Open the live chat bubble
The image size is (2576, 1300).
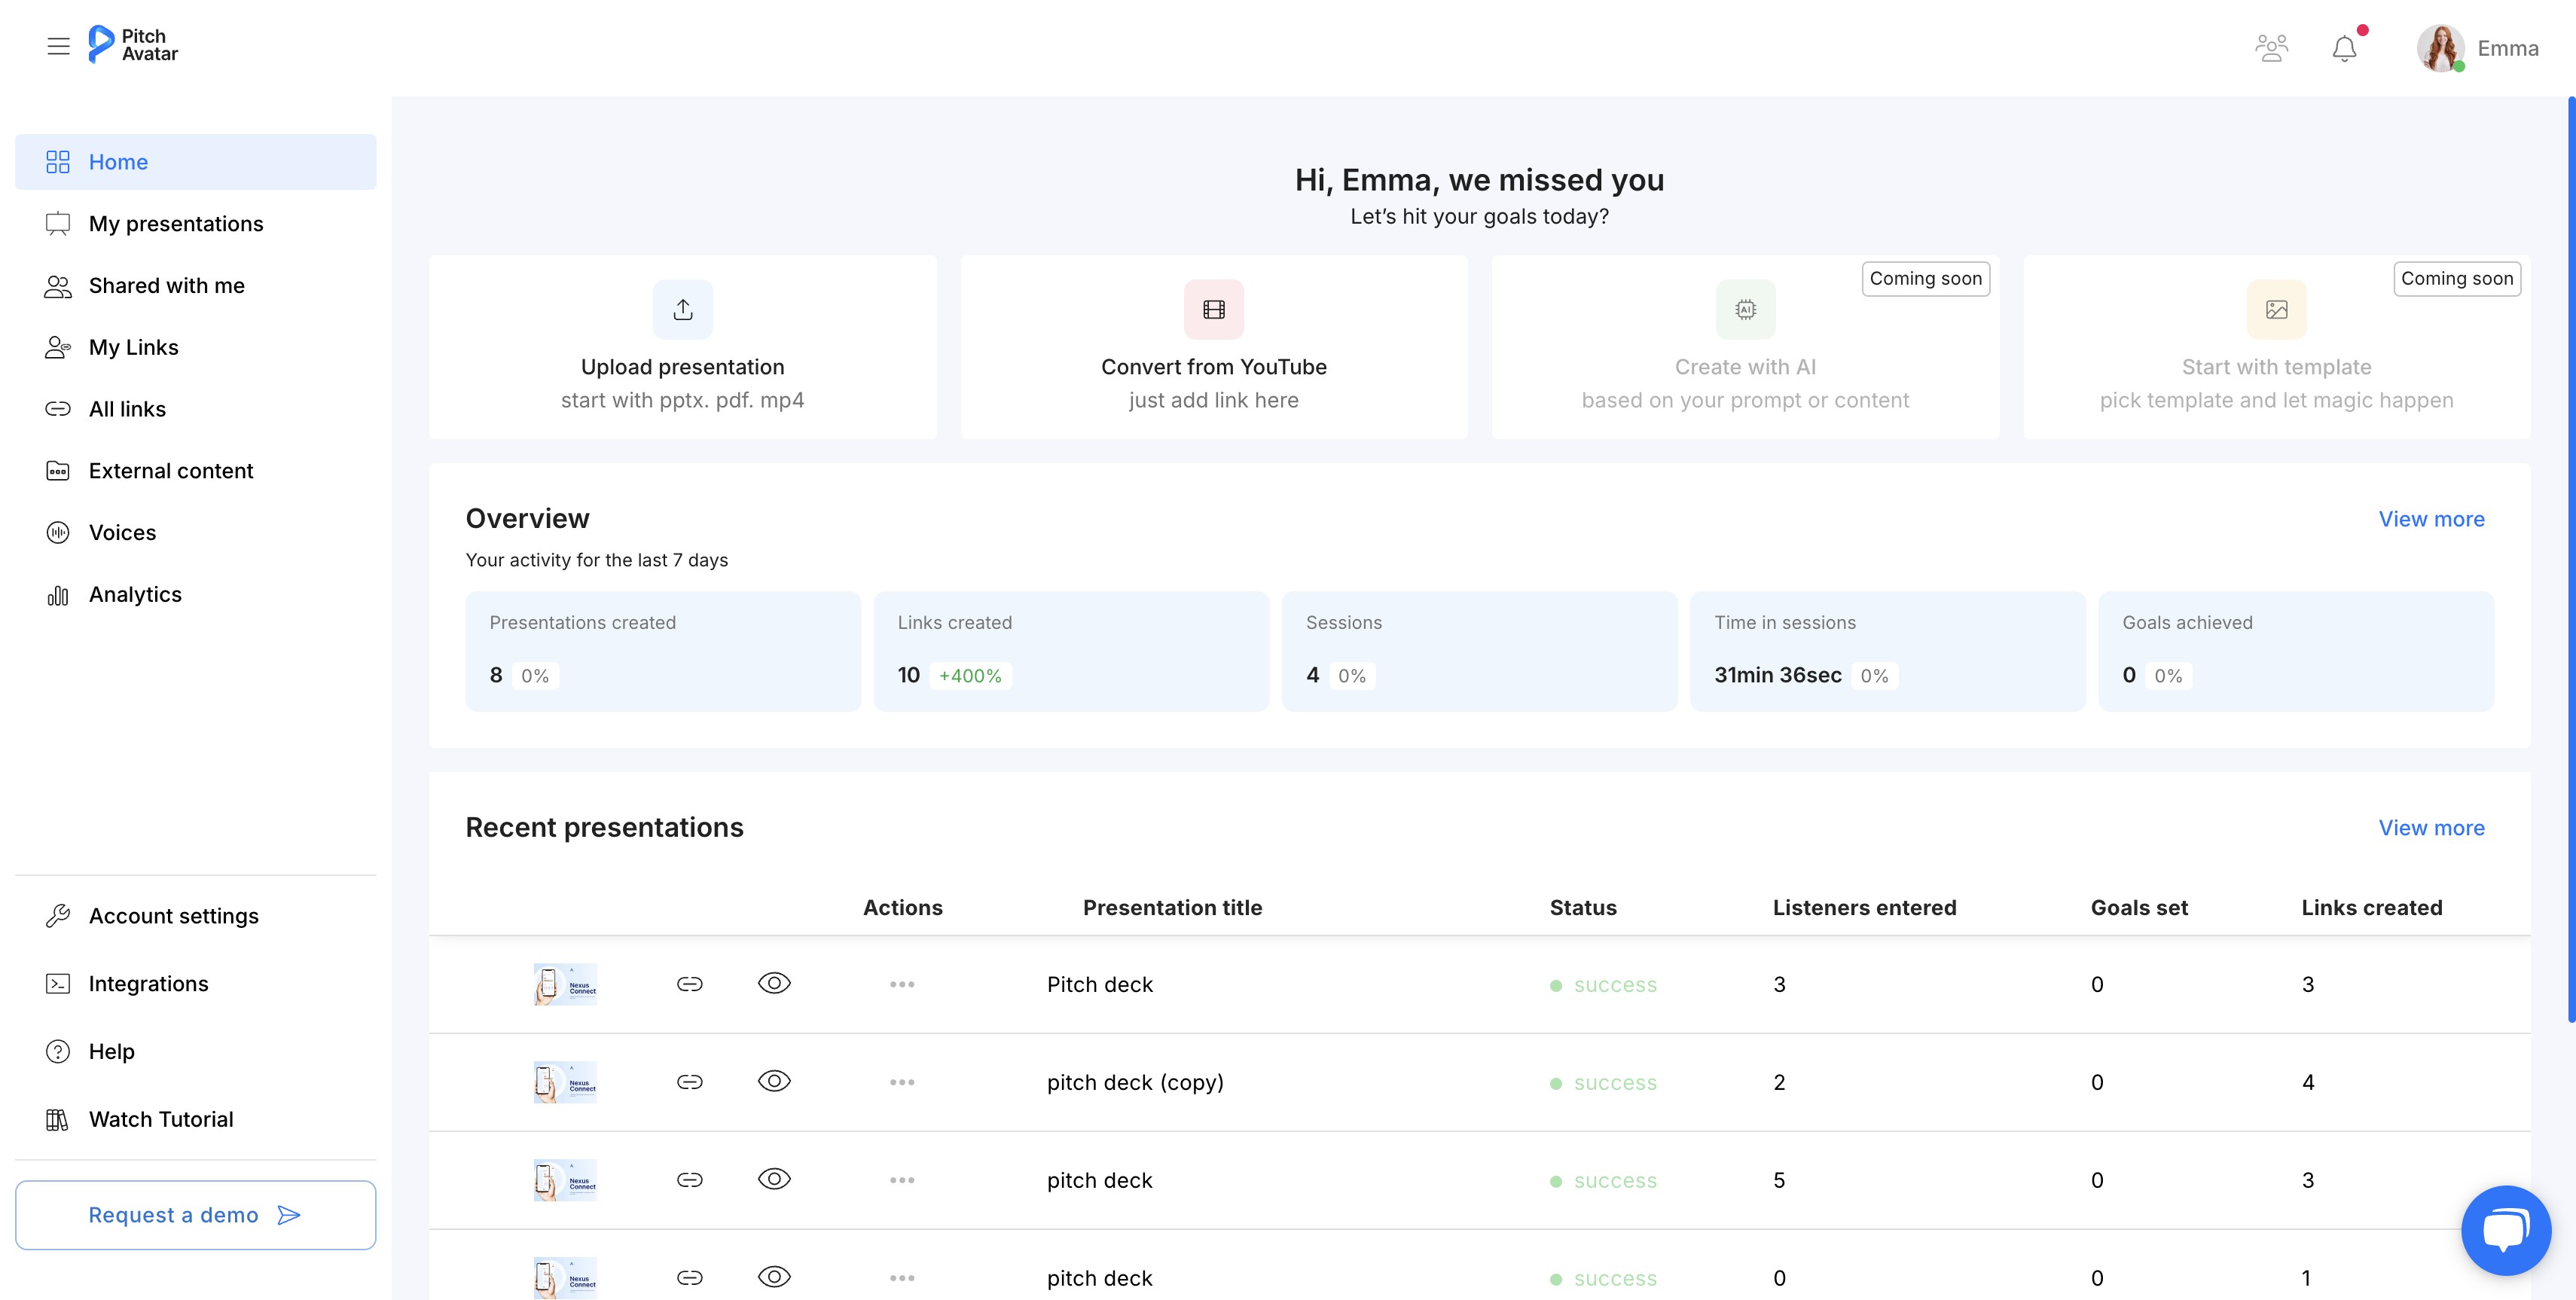click(2505, 1229)
